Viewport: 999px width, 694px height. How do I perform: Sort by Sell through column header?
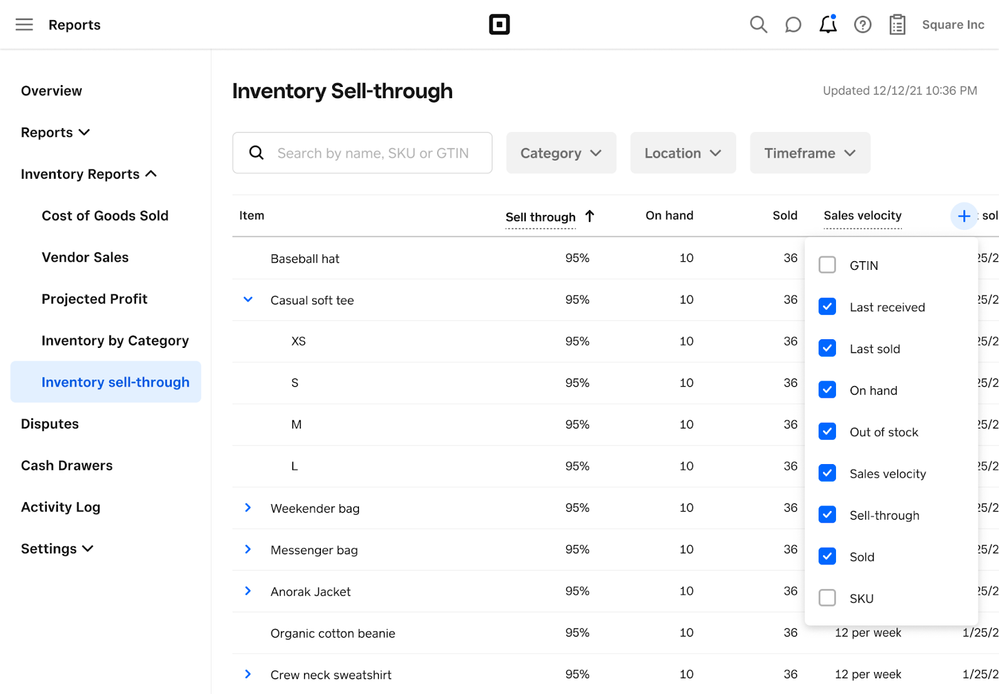pos(541,217)
